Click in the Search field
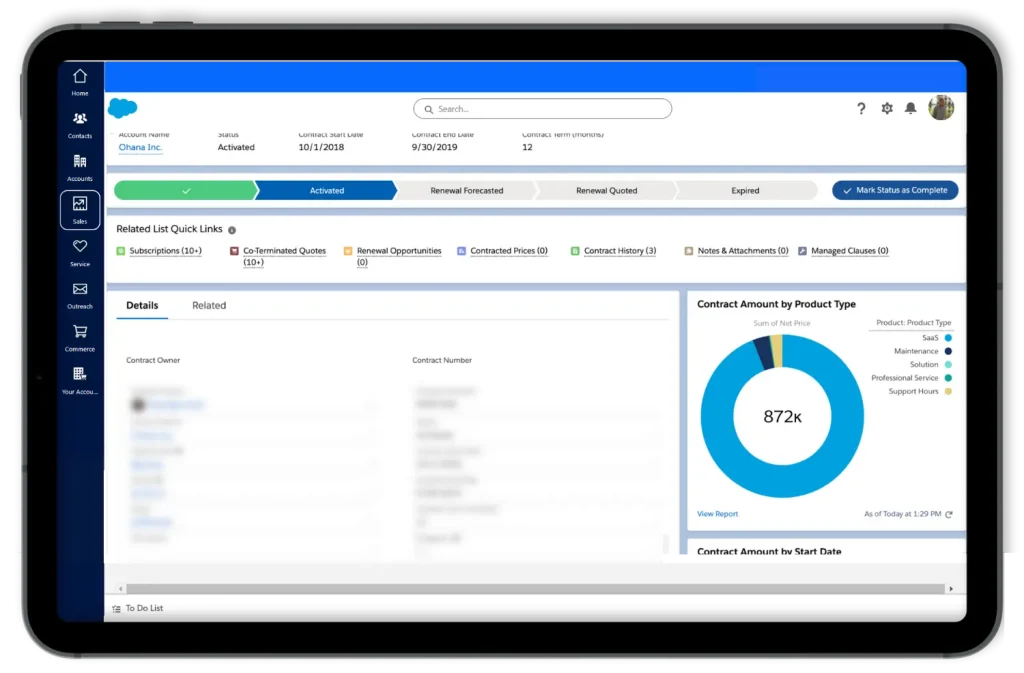 pyautogui.click(x=542, y=109)
